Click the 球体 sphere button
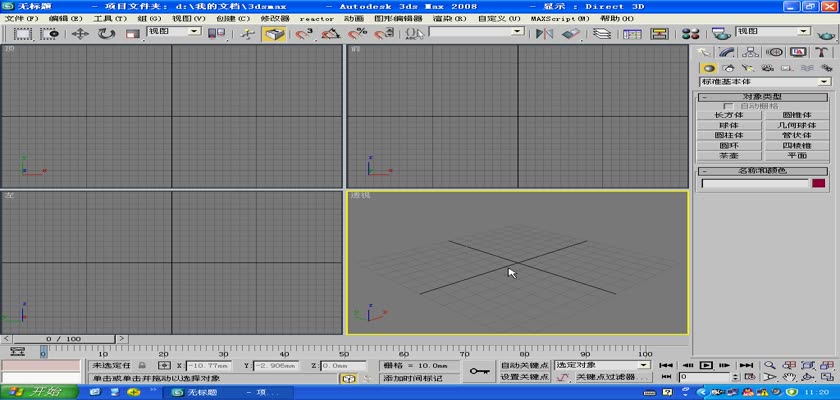Viewport: 840px width, 400px height. tap(729, 125)
